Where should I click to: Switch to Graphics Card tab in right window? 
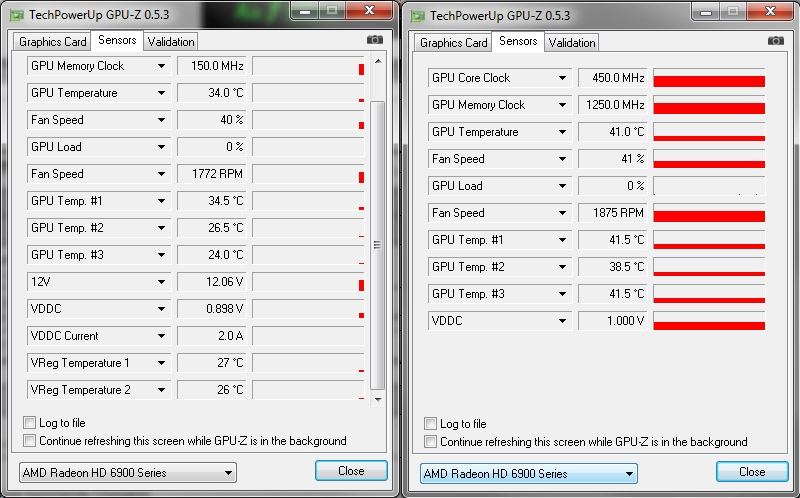tap(453, 43)
